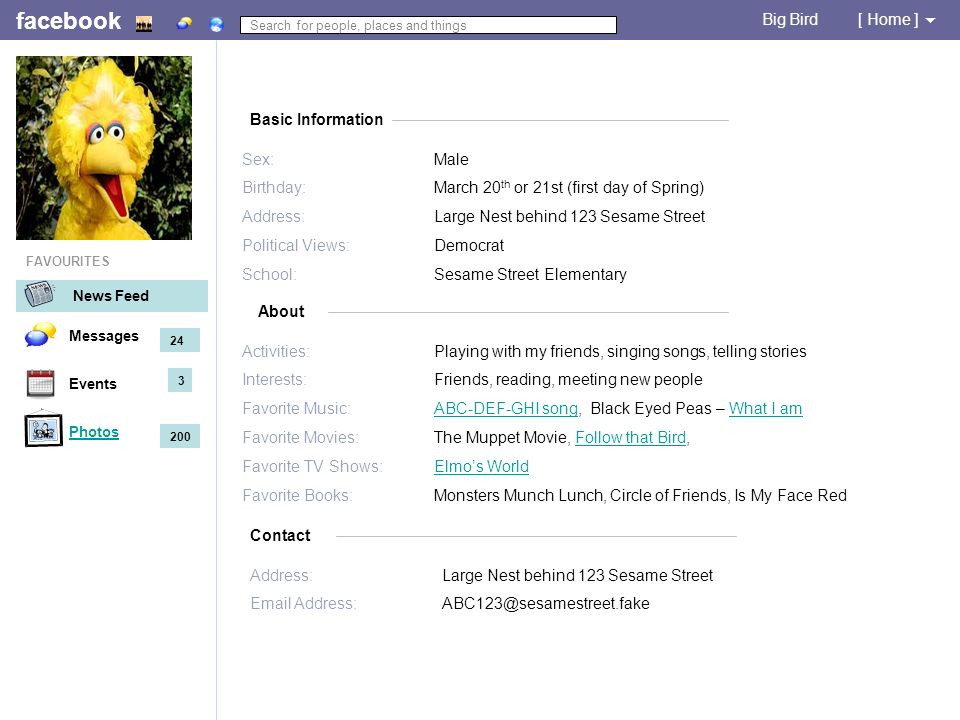Open Events in the sidebar
The height and width of the screenshot is (720, 960).
92,384
